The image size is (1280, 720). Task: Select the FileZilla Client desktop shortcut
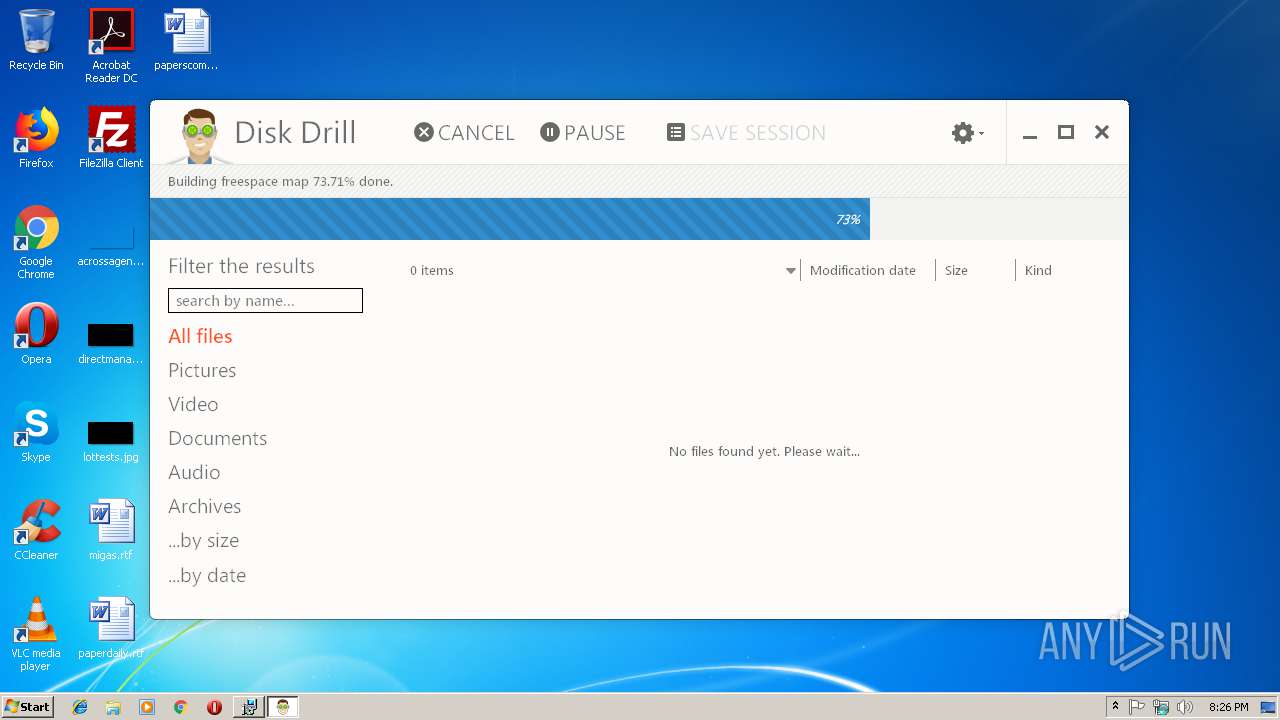pos(111,138)
